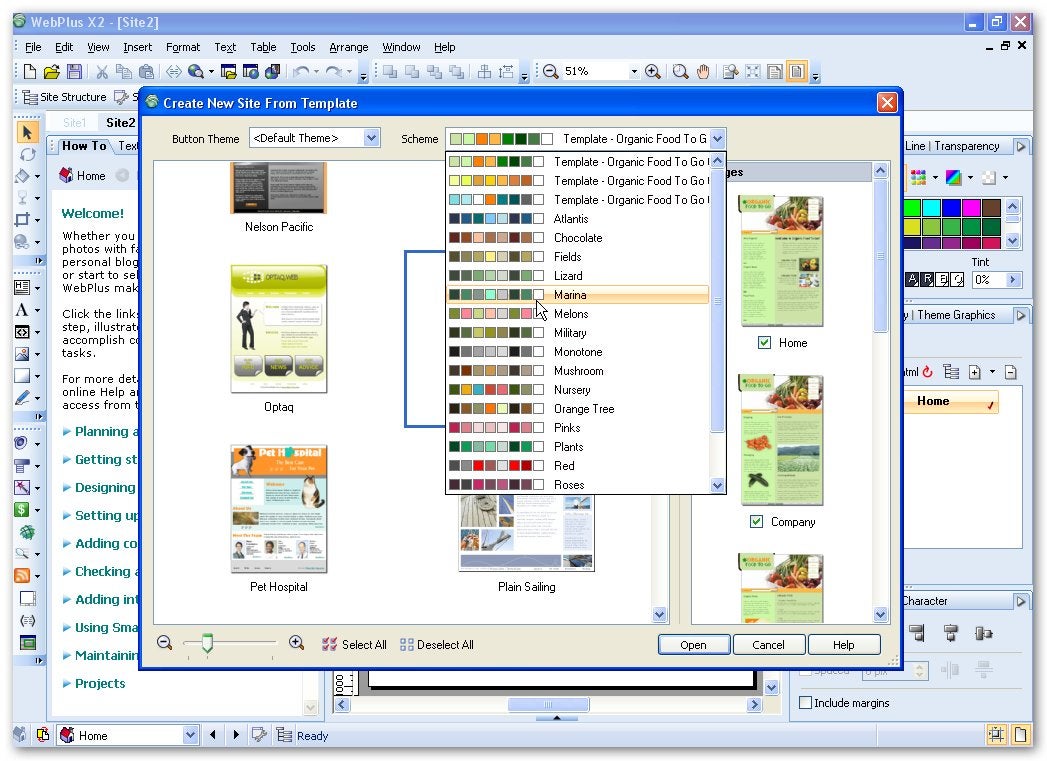The width and height of the screenshot is (1047, 761).
Task: Expand the Line/Transparency panel arrow
Action: coord(1020,146)
